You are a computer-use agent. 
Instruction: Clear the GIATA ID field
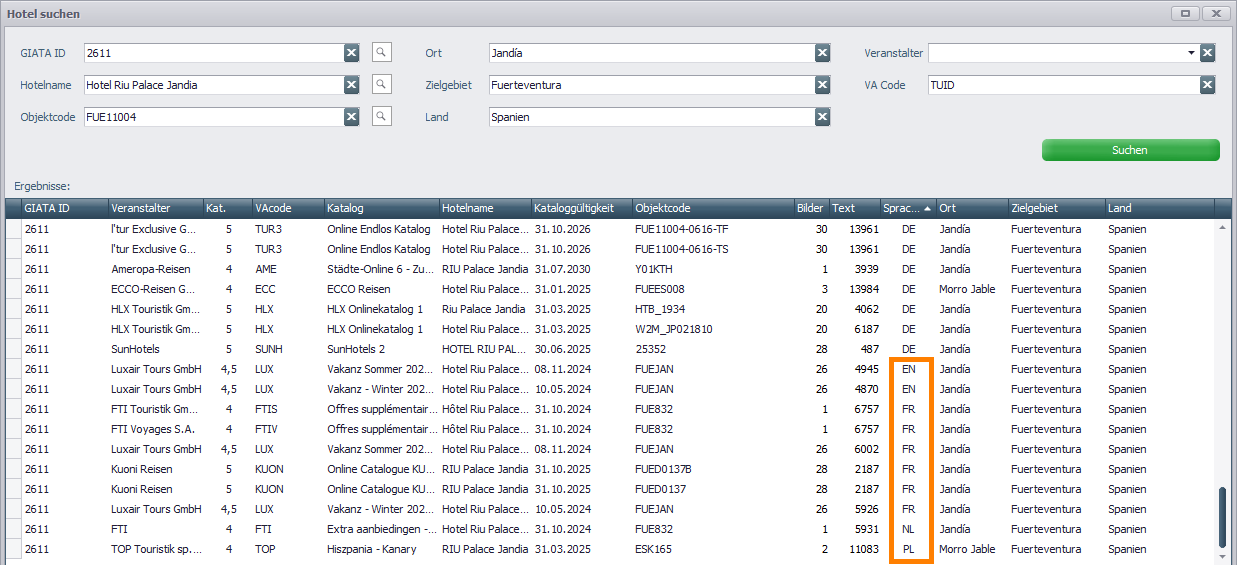pos(352,53)
